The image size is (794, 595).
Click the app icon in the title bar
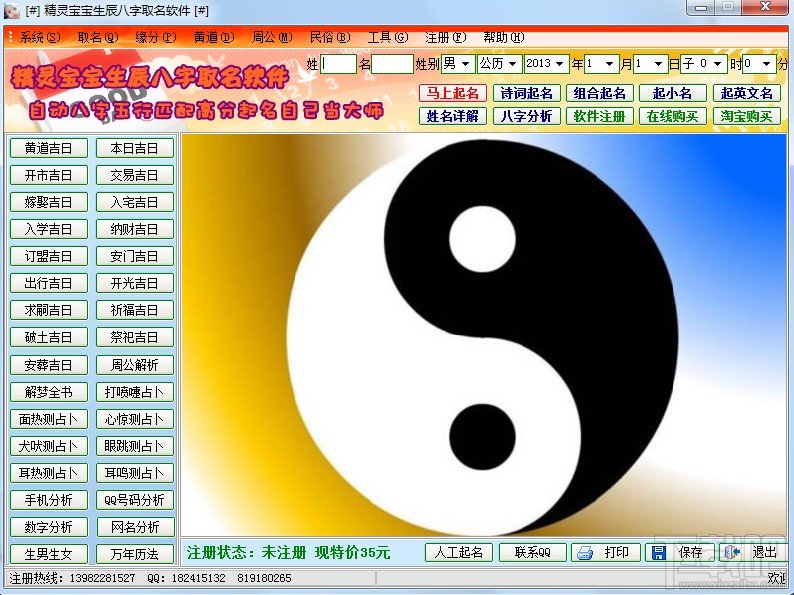[11, 11]
